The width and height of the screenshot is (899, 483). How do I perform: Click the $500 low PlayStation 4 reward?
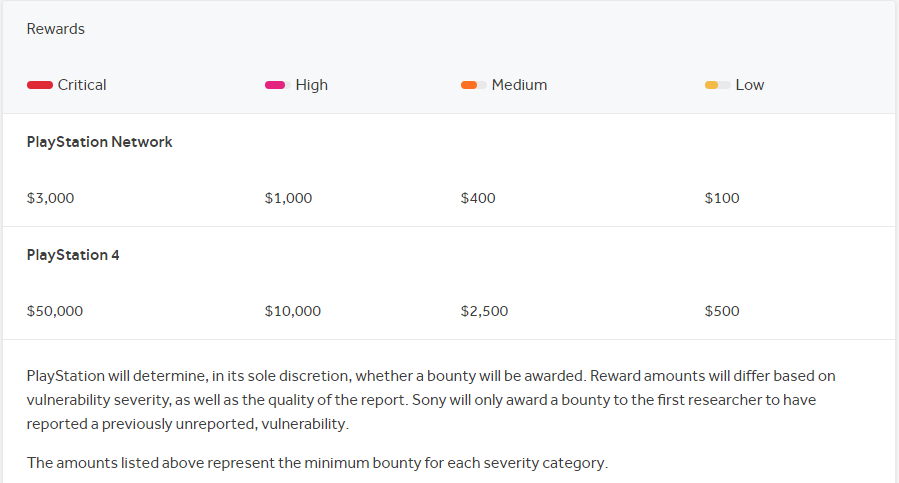point(722,311)
